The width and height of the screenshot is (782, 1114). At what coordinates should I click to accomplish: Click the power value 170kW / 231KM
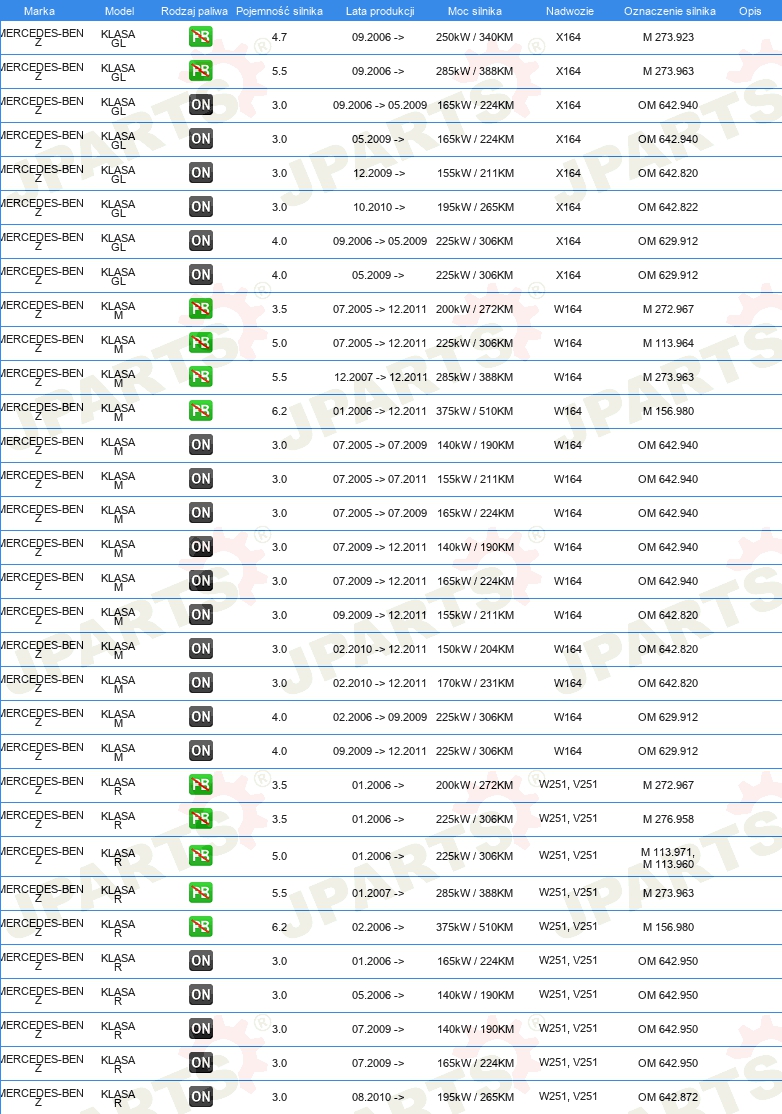point(475,683)
